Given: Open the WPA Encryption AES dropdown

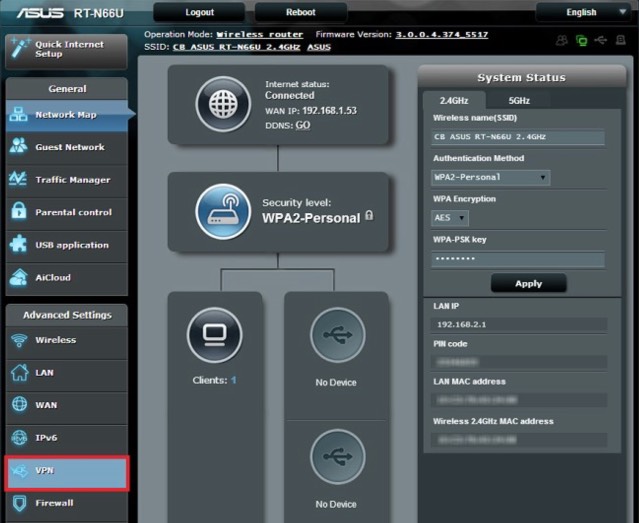Looking at the screenshot, I should 450,218.
